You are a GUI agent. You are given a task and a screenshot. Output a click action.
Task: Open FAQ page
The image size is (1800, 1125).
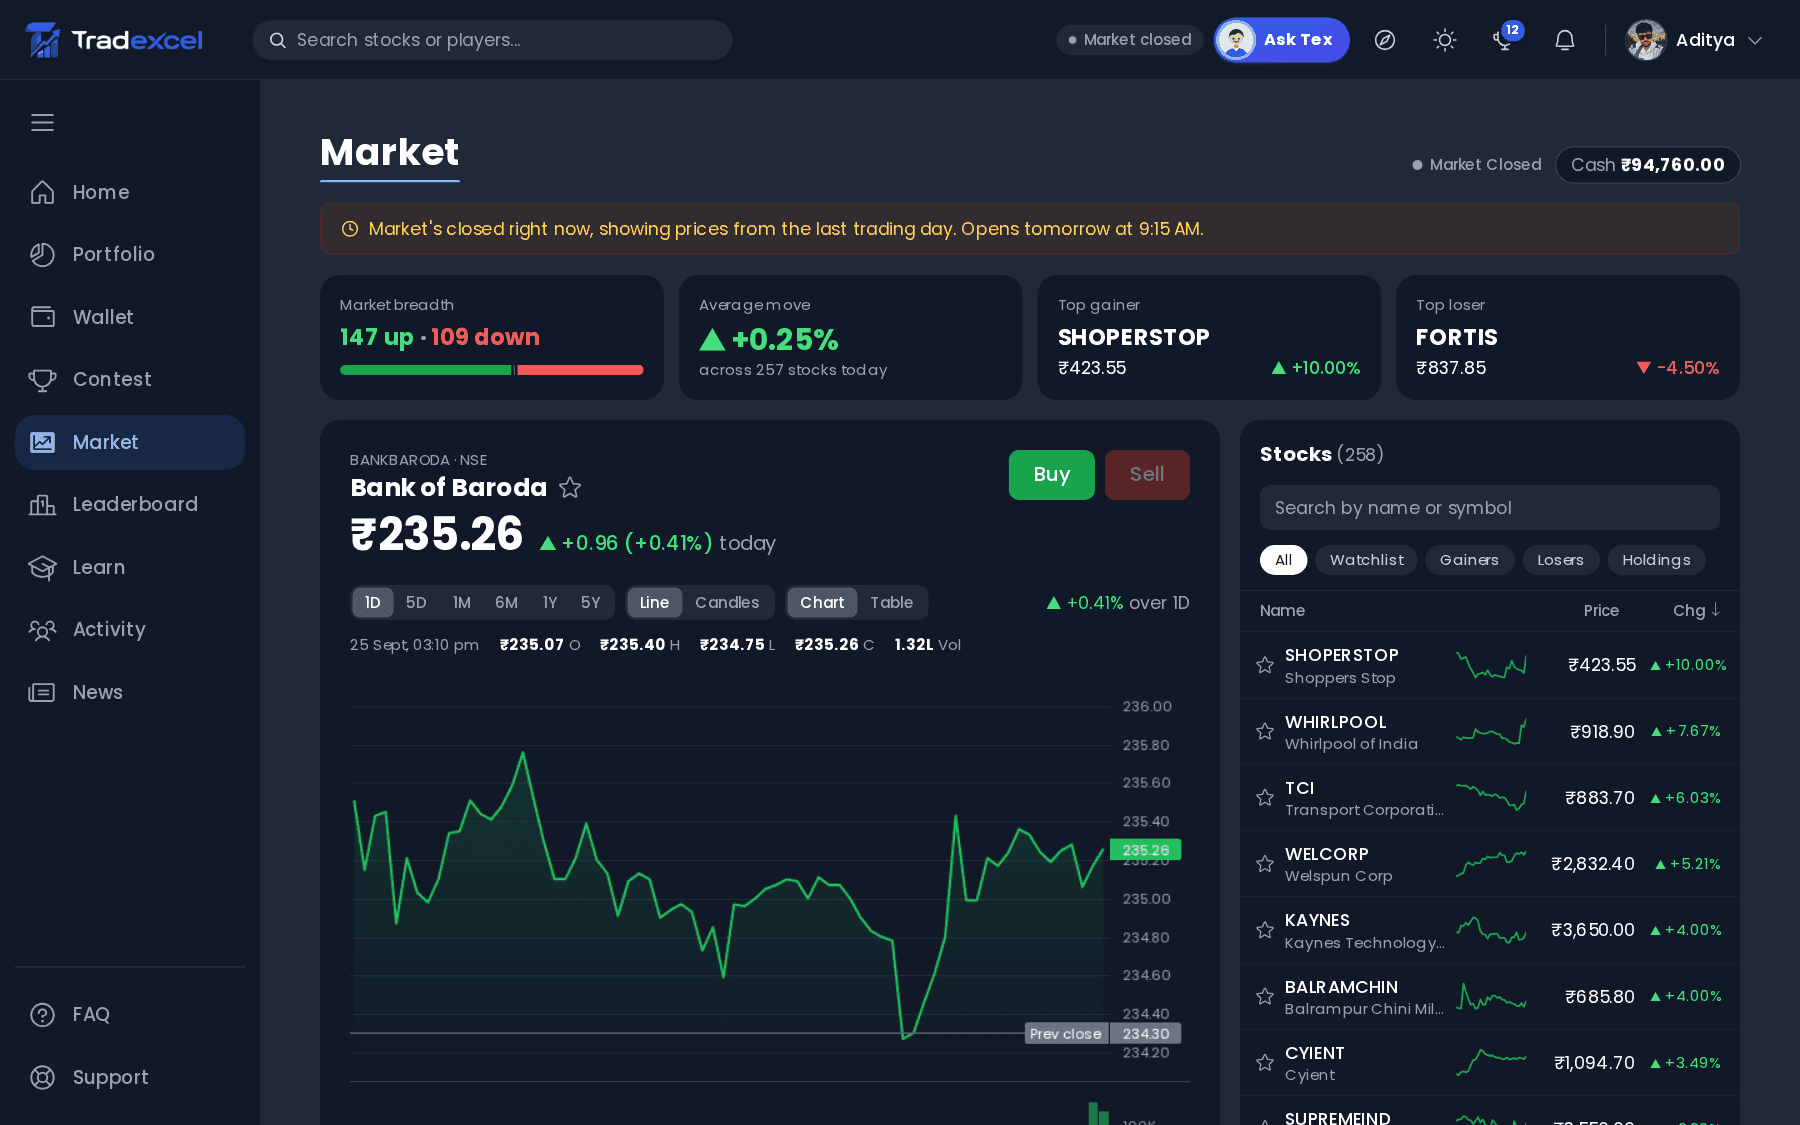click(130, 1014)
